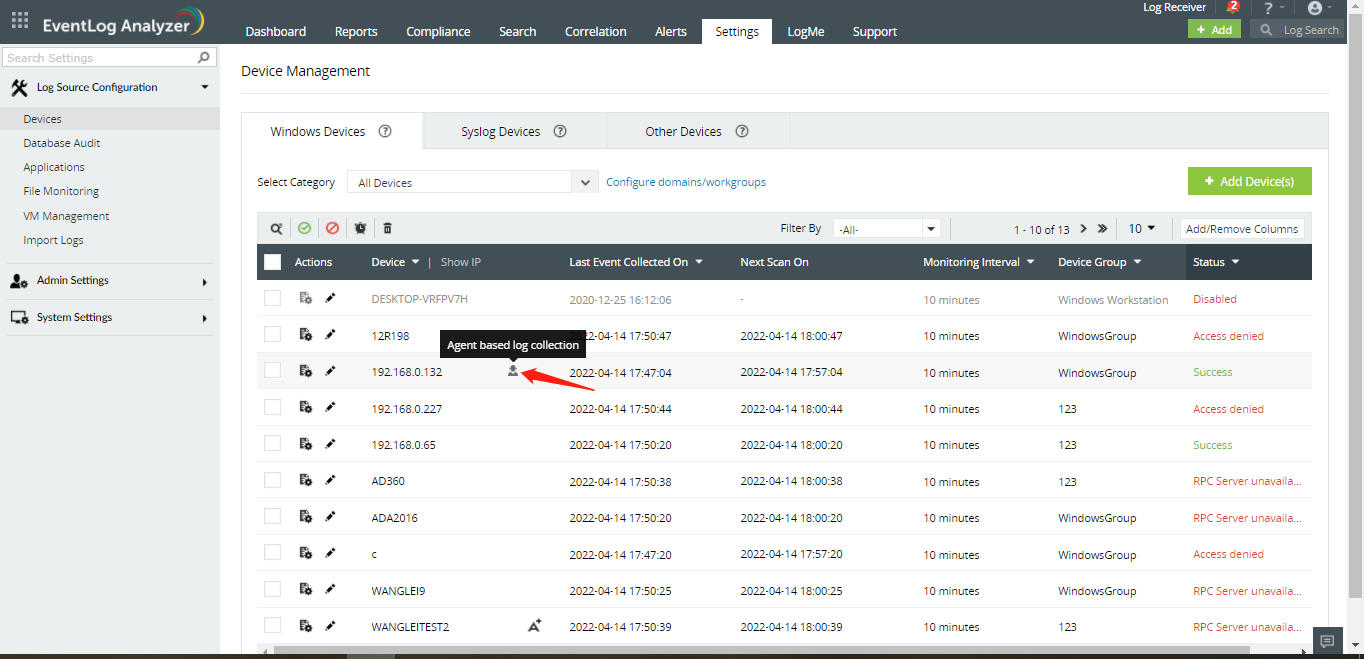Open the Status column sort arrow
The image size is (1364, 659).
(x=1235, y=262)
